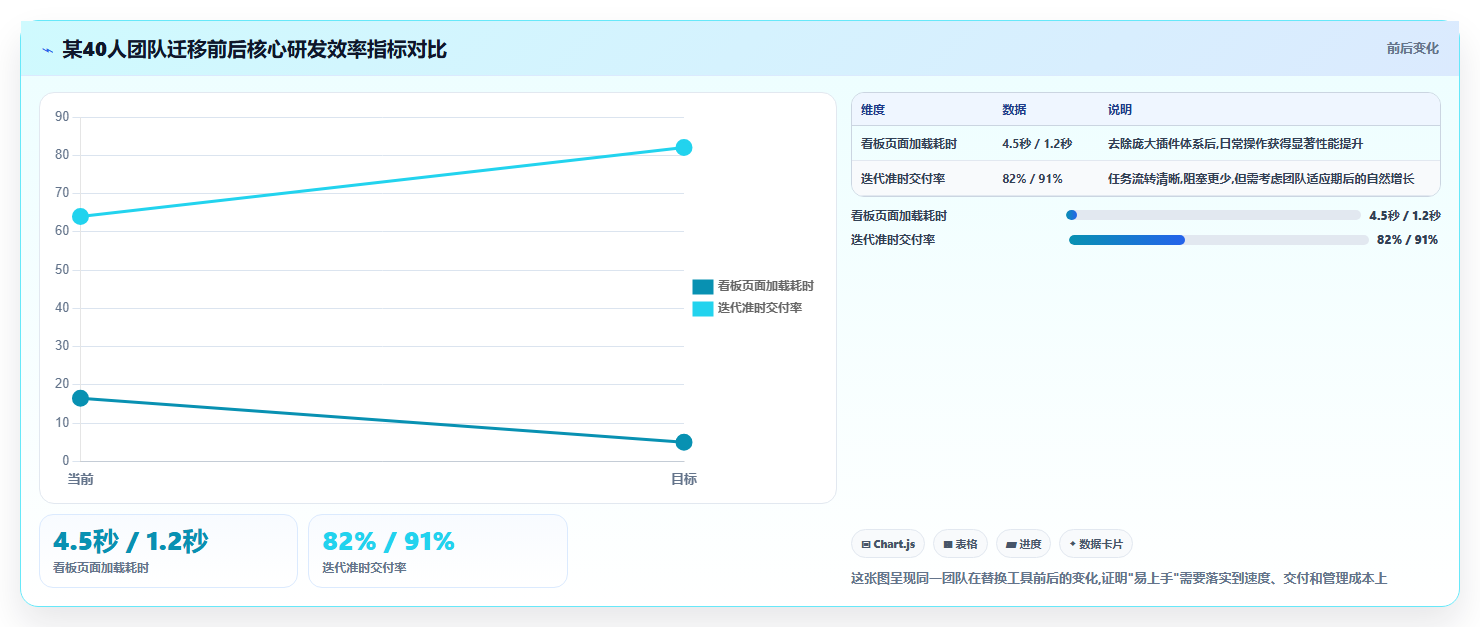Click the 看板页面加载耗时 data point at 当前
The image size is (1480, 627).
click(80, 398)
